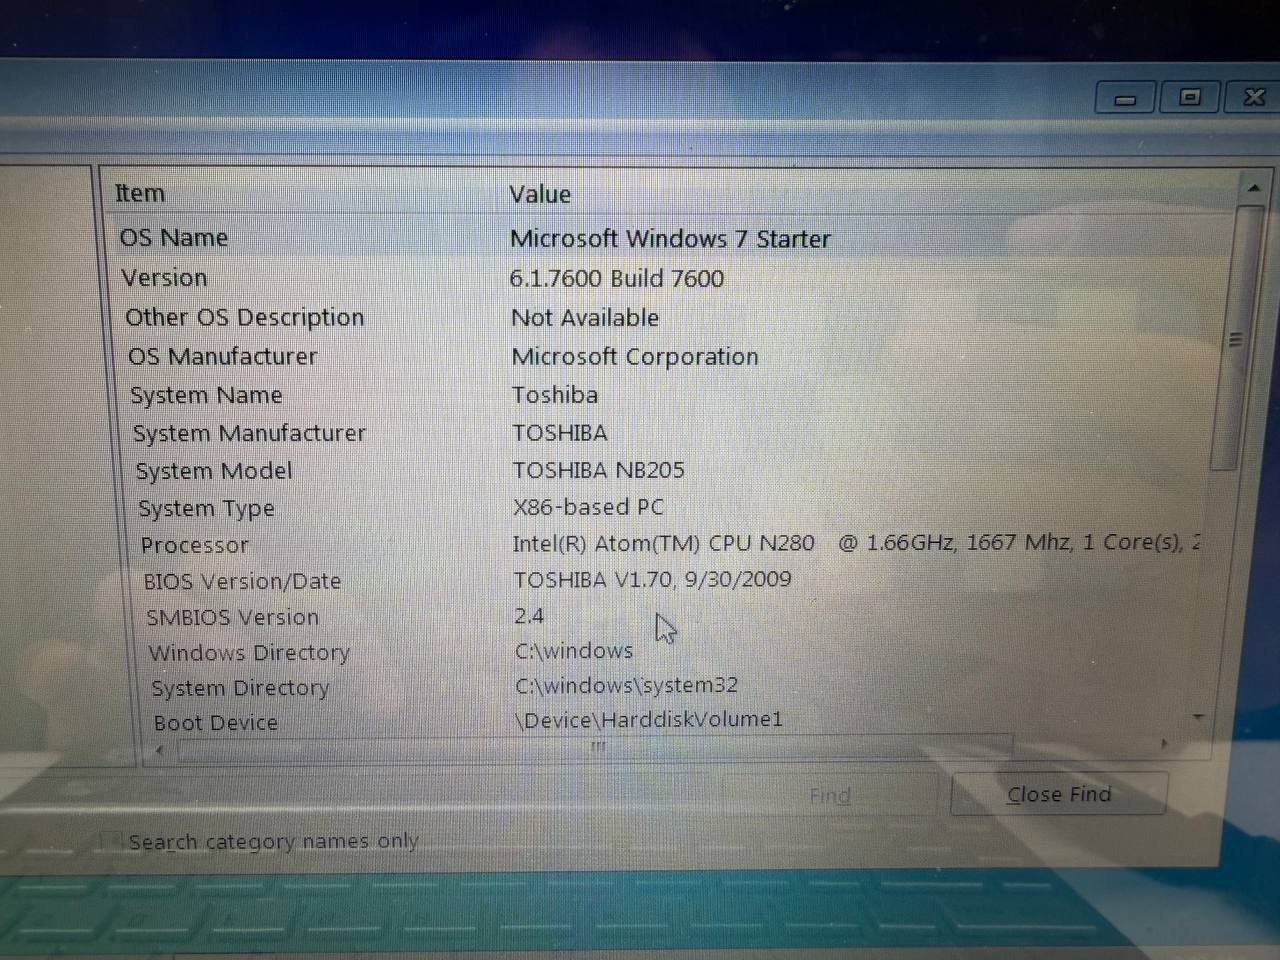Click the vertical scrollbar down arrow
Viewport: 1280px width, 960px height.
point(1198,717)
